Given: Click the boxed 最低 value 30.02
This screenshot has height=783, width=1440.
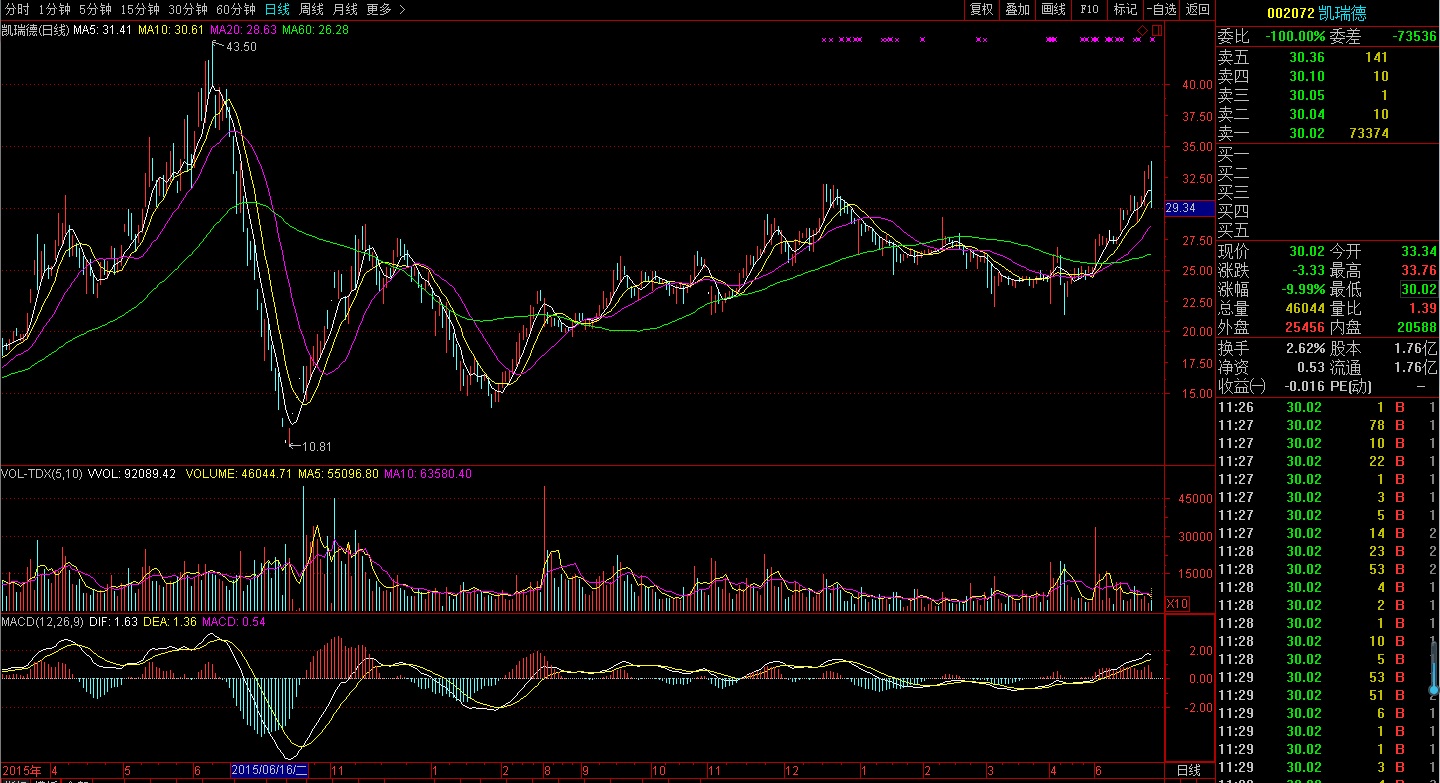Looking at the screenshot, I should (1418, 289).
